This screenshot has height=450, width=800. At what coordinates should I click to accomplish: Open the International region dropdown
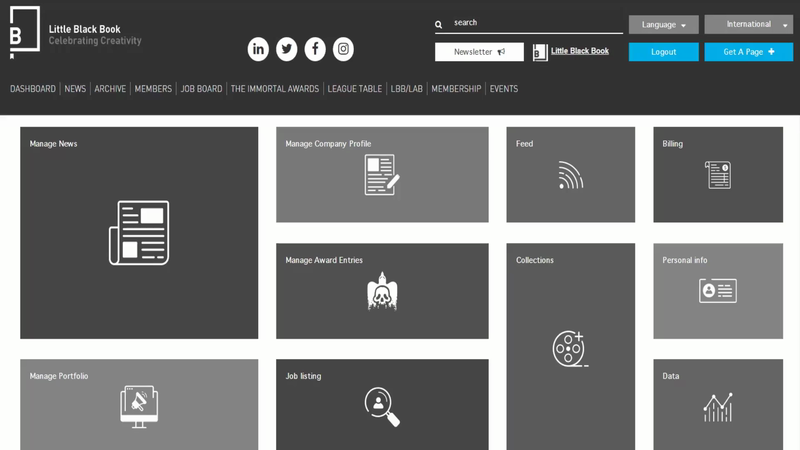(x=748, y=24)
